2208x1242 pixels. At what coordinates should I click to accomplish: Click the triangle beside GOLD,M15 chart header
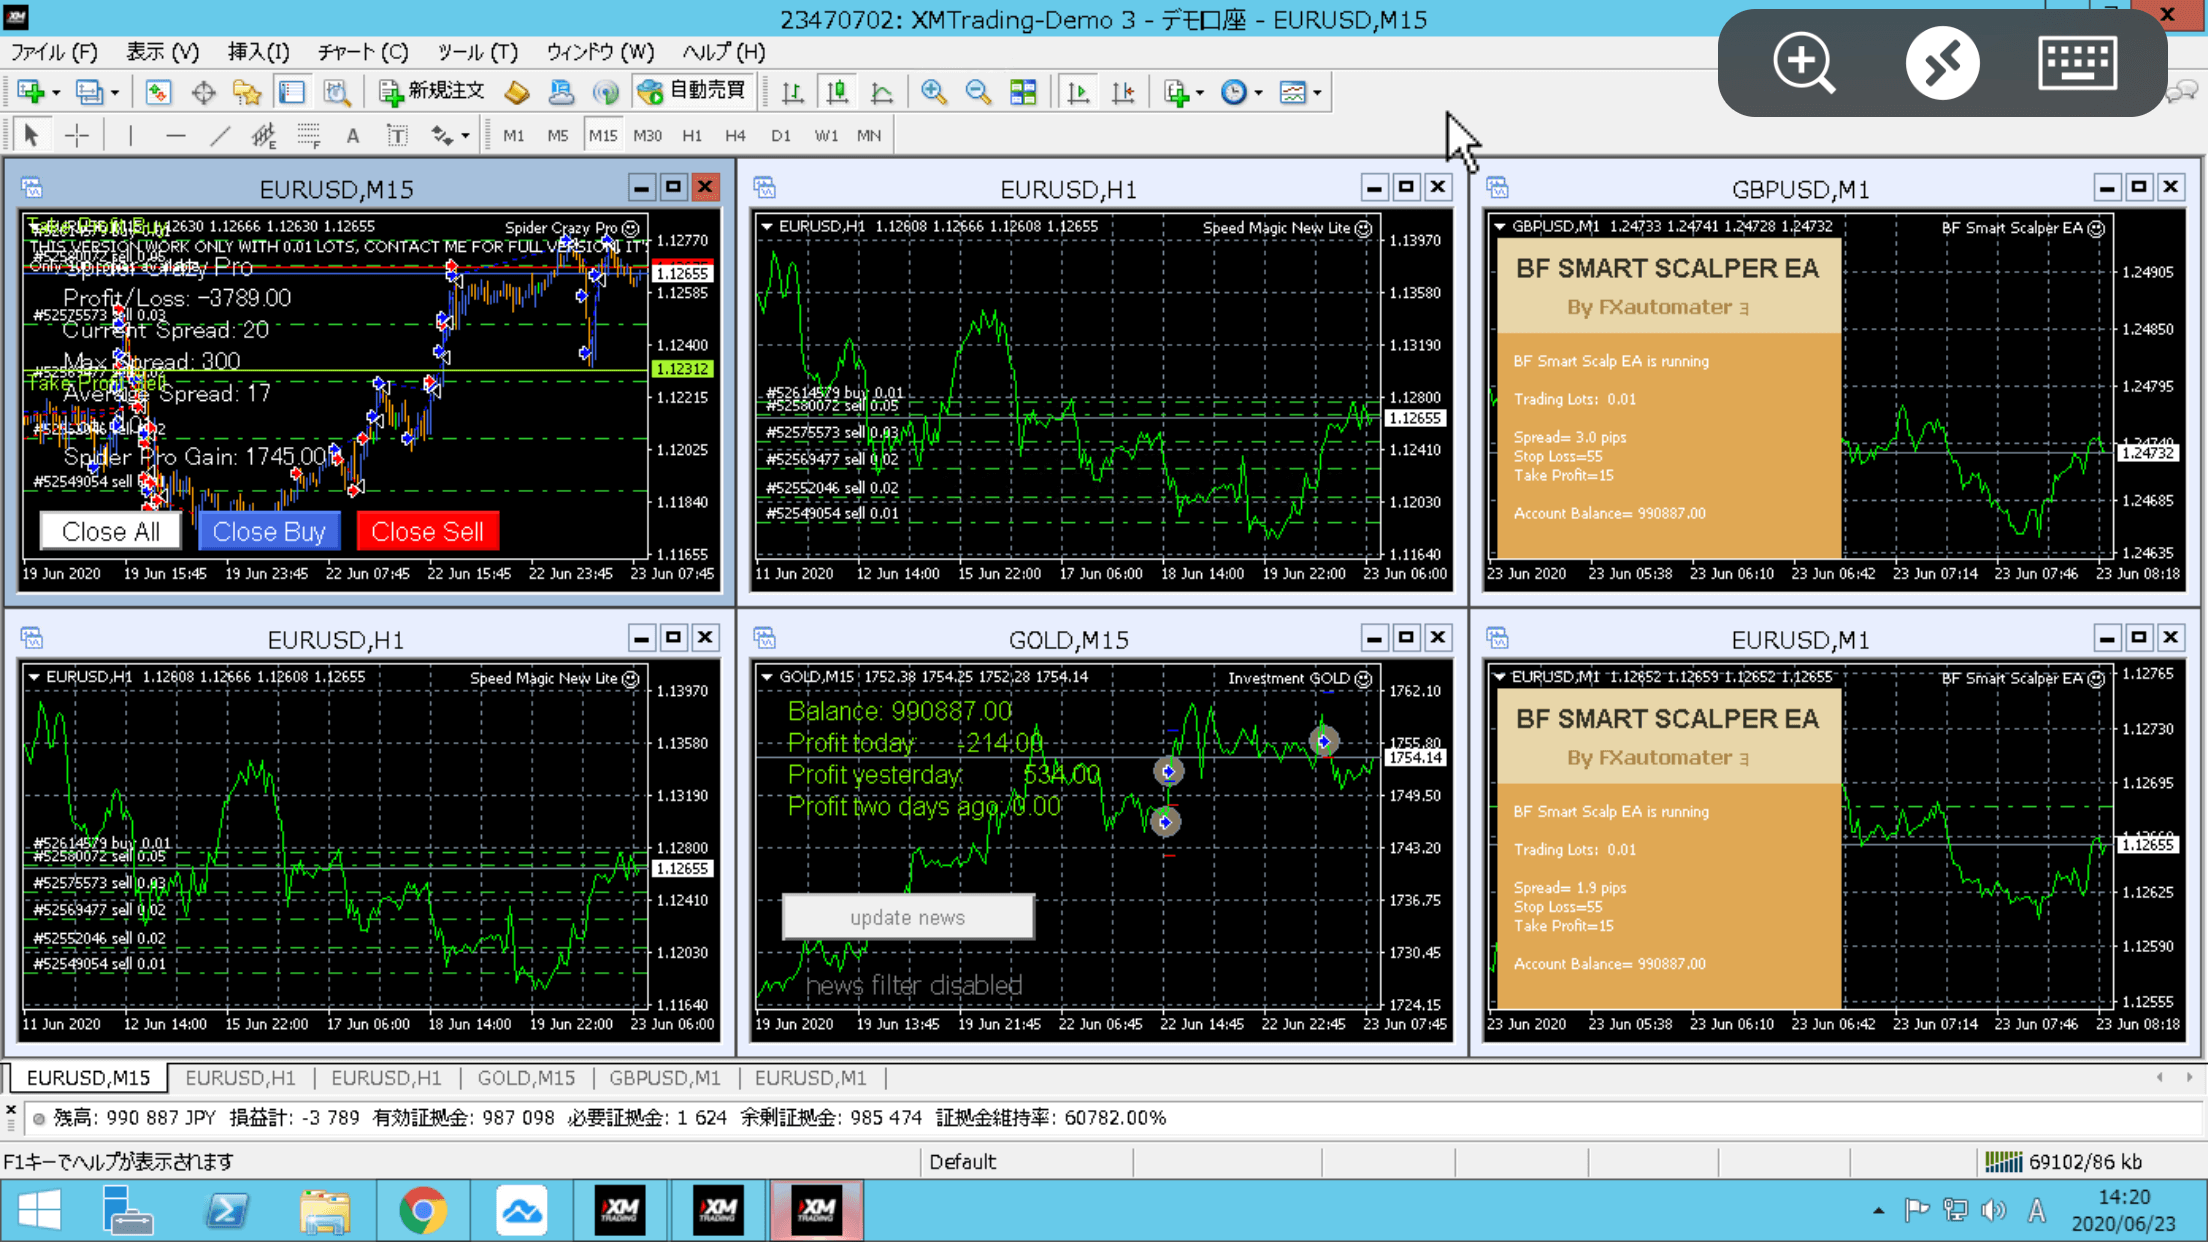click(767, 677)
